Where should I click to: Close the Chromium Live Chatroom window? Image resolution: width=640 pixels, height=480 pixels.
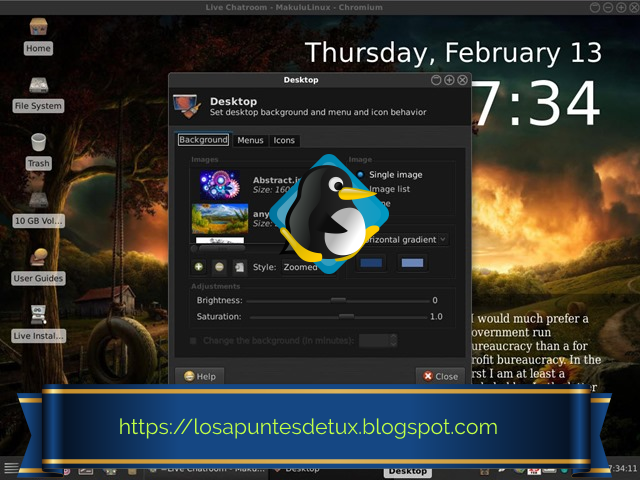pyautogui.click(x=635, y=7)
